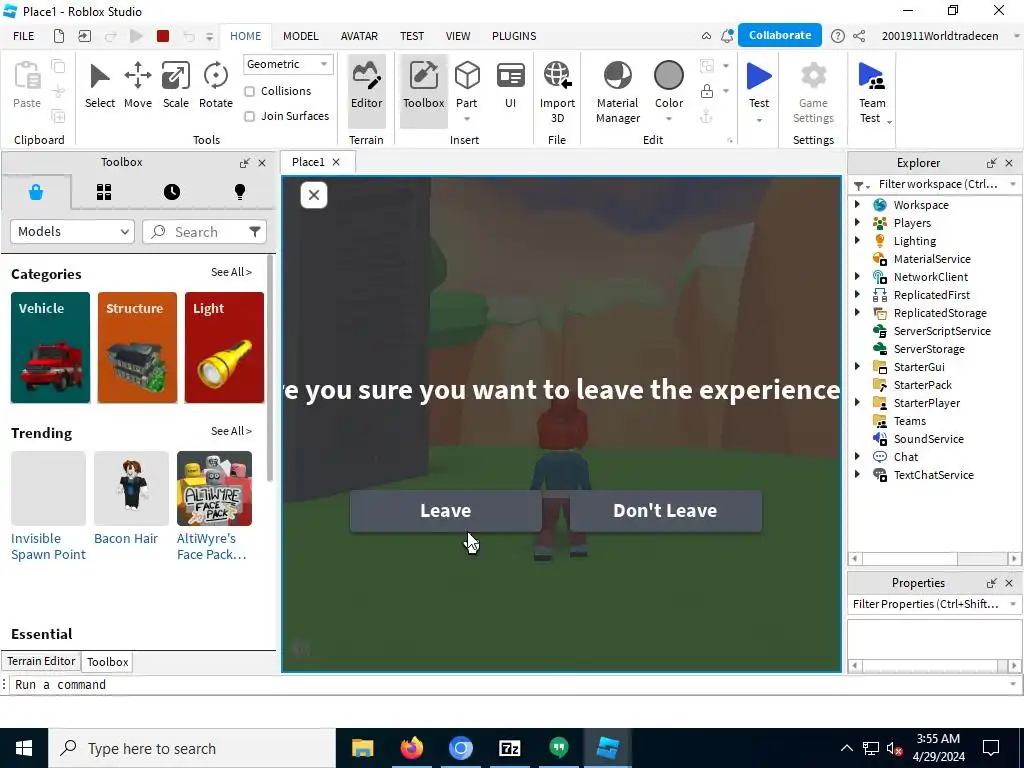Start the blue Test play button
This screenshot has width=1024, height=768.
pos(759,76)
